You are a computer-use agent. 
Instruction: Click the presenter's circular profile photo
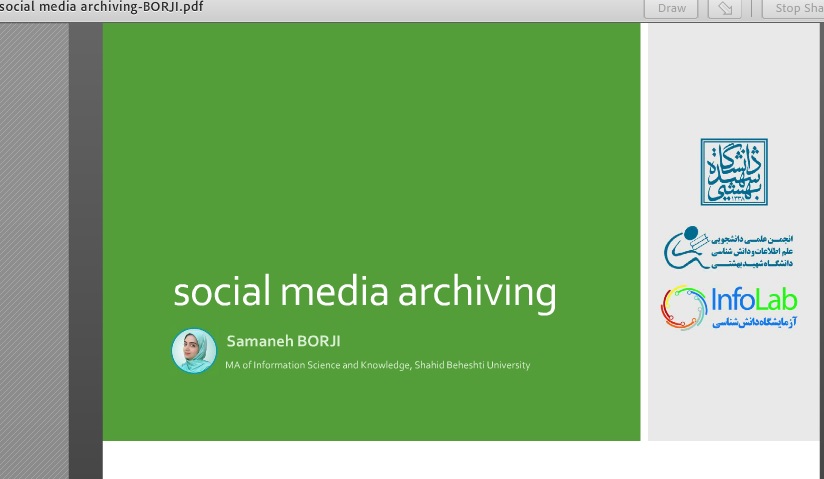point(194,351)
